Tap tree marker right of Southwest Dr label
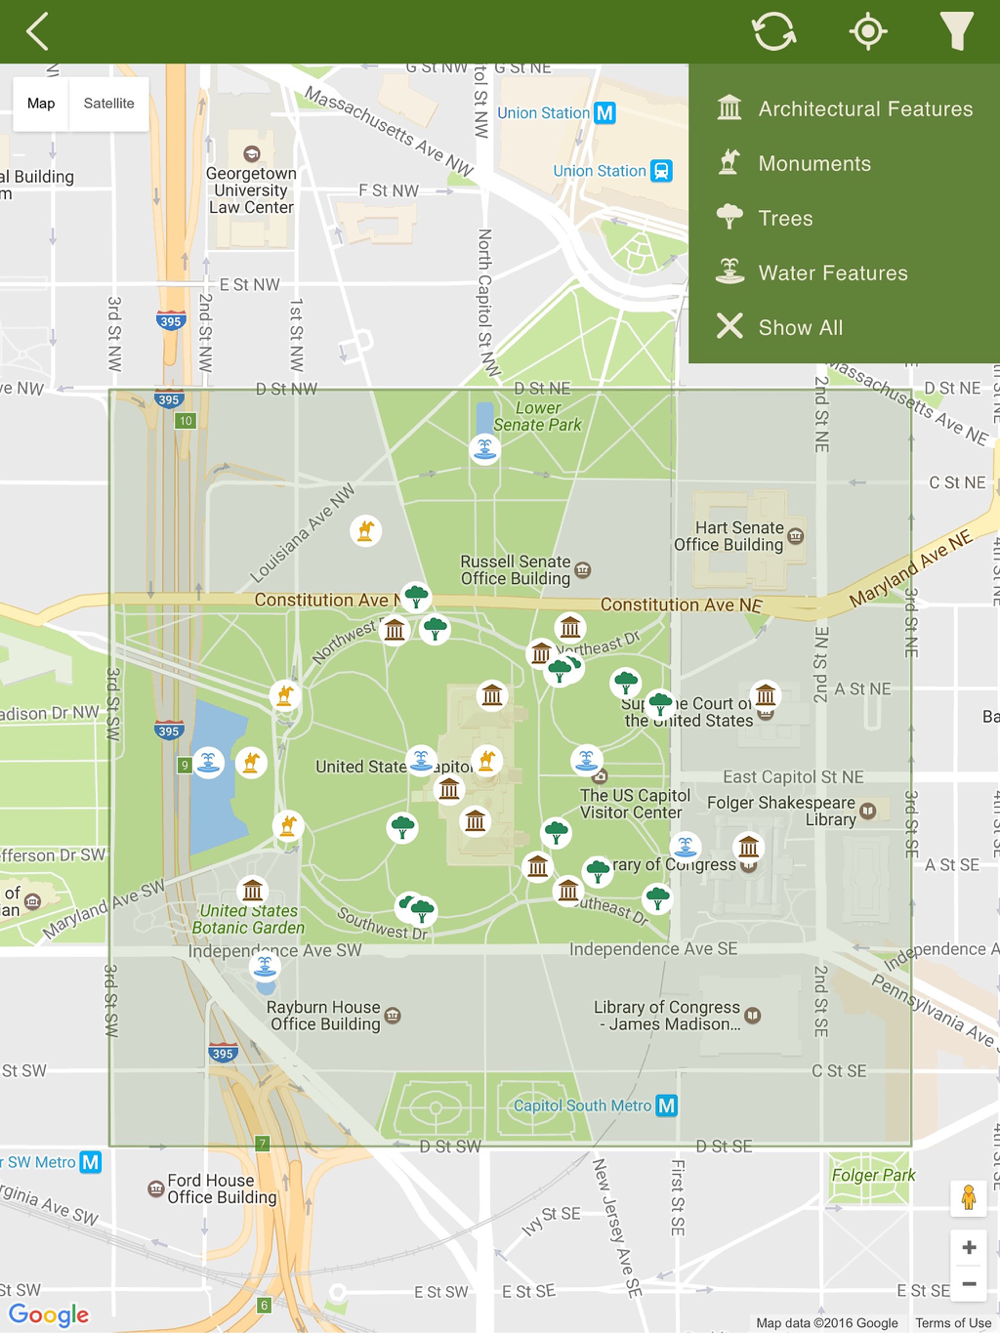The height and width of the screenshot is (1334, 1000). pos(422,910)
